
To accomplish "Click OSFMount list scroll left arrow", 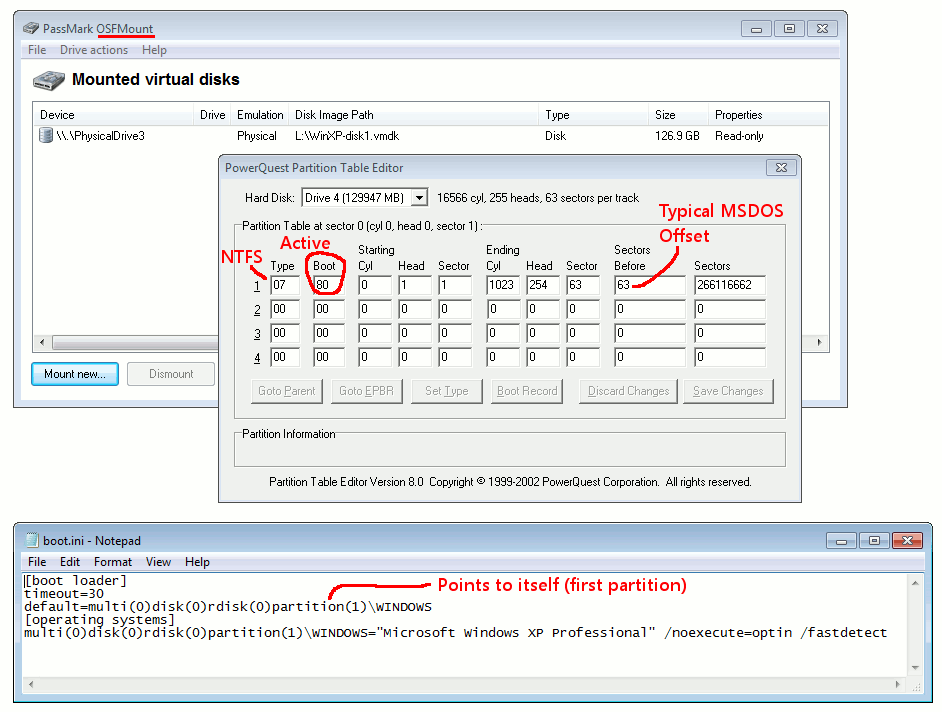I will click(x=41, y=342).
